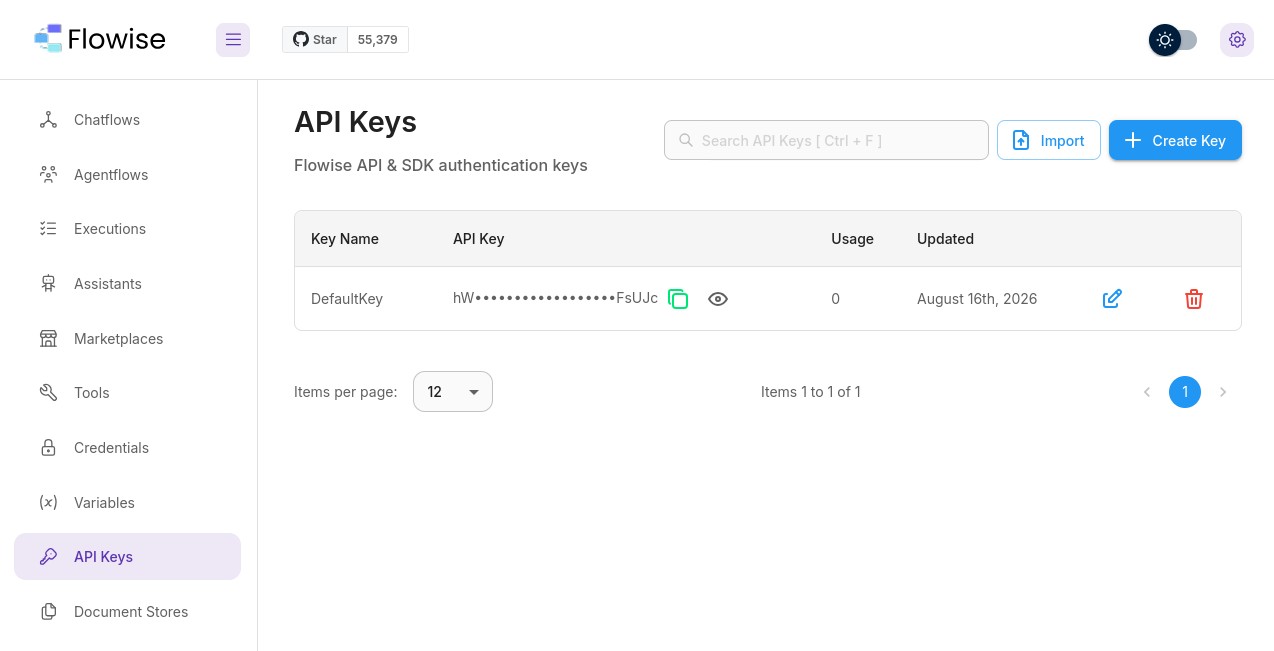Copy the DefaultKey API key
The image size is (1274, 651).
tap(678, 299)
